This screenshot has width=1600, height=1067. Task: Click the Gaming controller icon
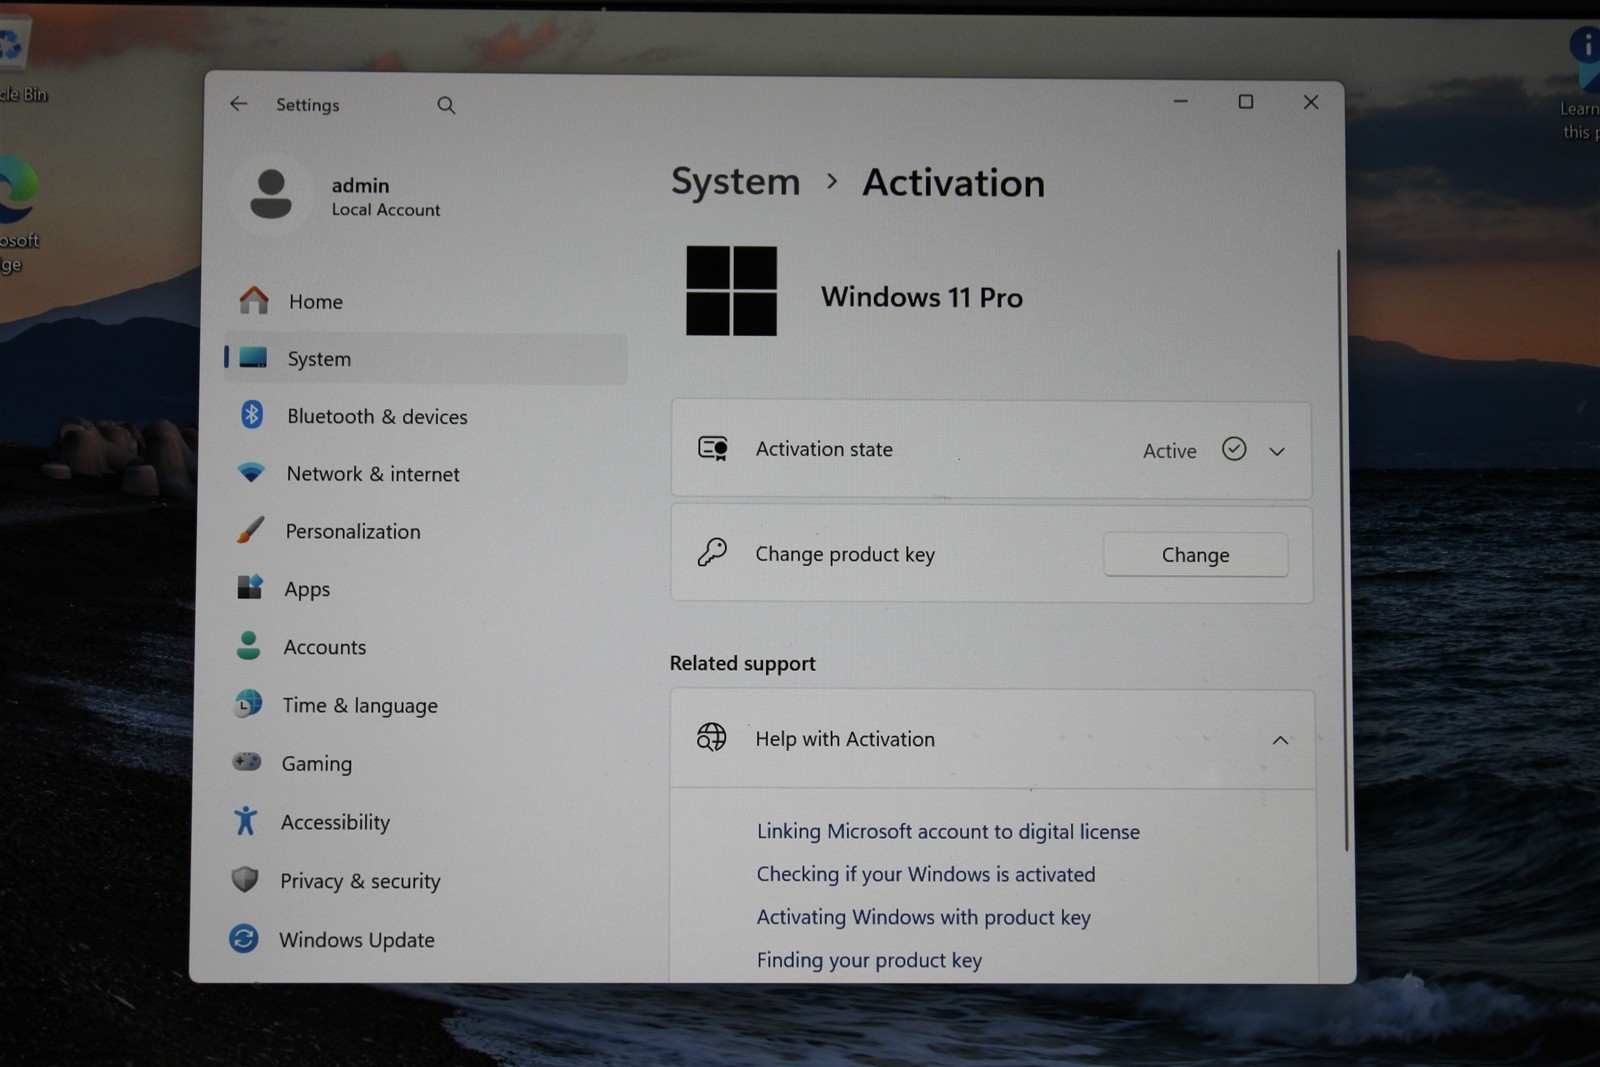(x=246, y=762)
